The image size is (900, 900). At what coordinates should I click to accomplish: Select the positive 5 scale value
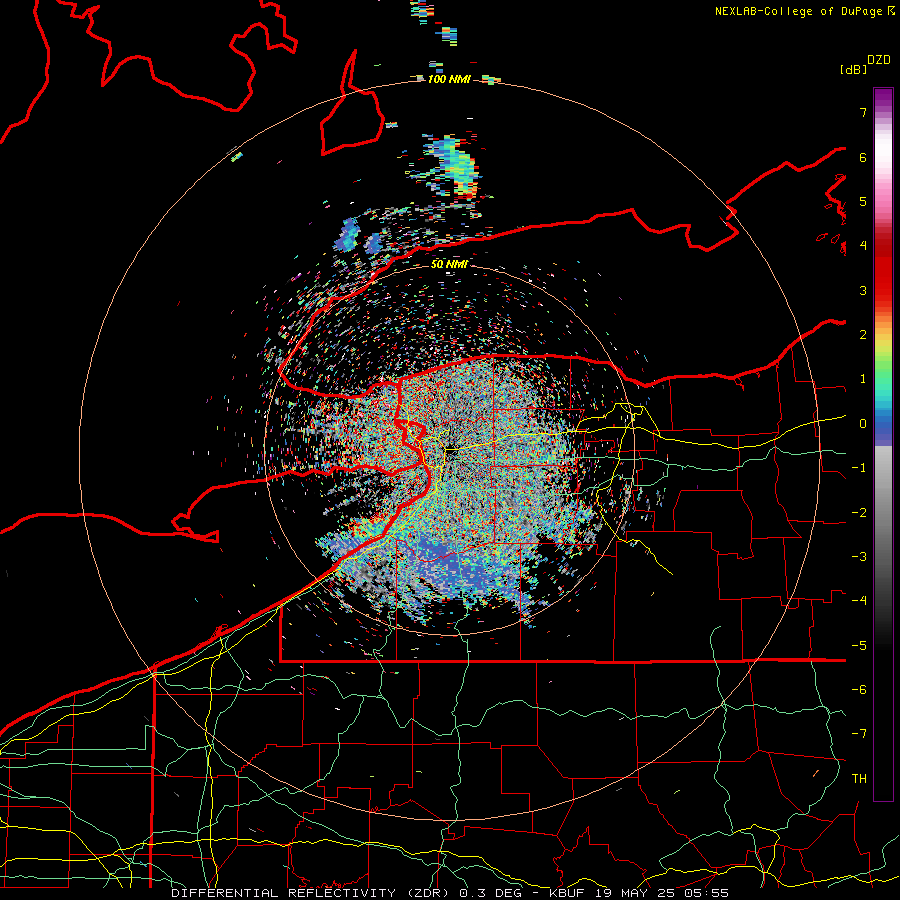[863, 201]
